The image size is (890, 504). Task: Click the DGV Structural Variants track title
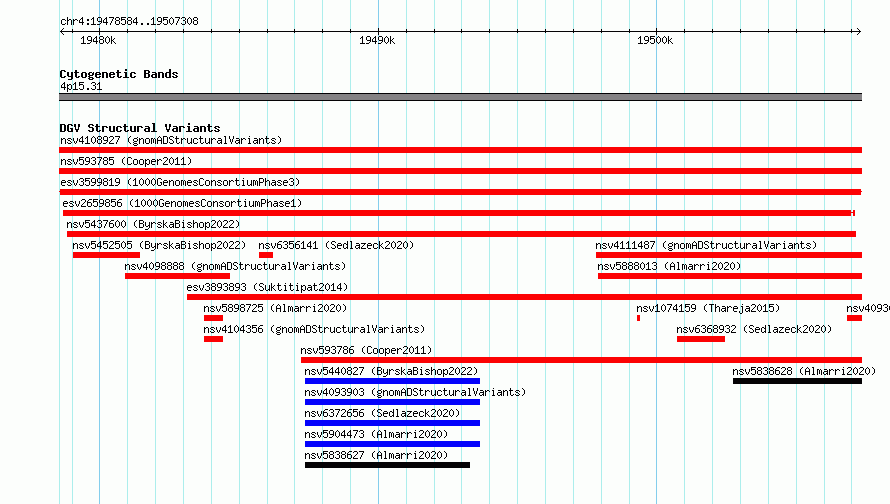pyautogui.click(x=140, y=128)
